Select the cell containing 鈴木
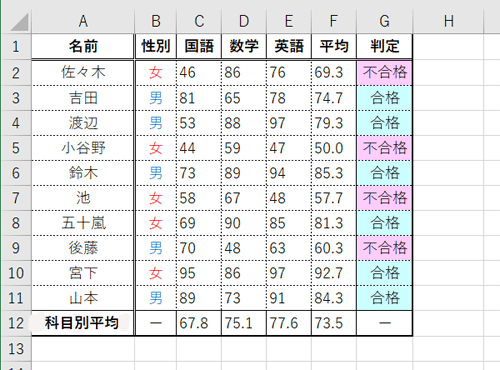This screenshot has width=500, height=370. 83,173
